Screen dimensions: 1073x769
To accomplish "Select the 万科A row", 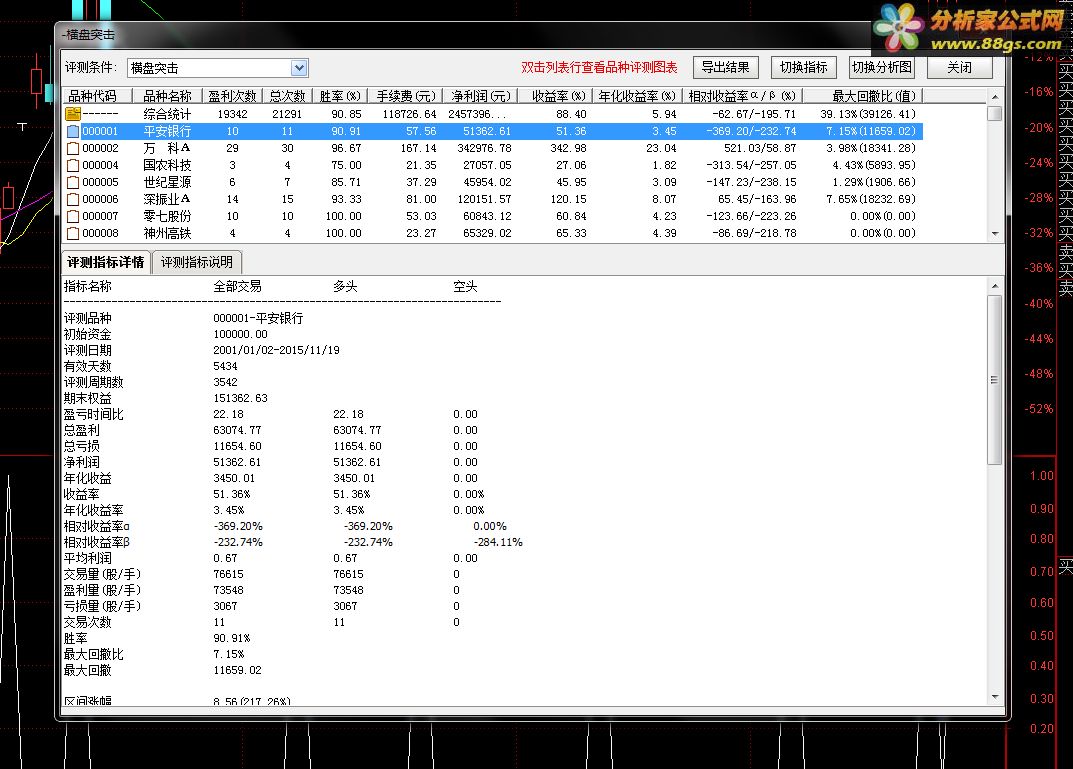I will (x=493, y=148).
